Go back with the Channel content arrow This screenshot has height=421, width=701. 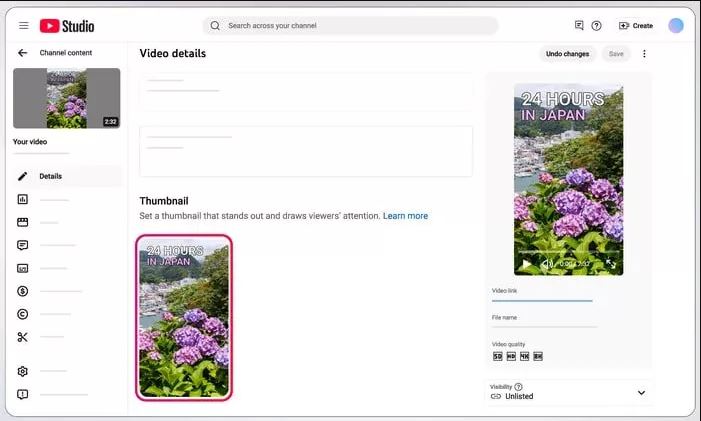click(22, 53)
